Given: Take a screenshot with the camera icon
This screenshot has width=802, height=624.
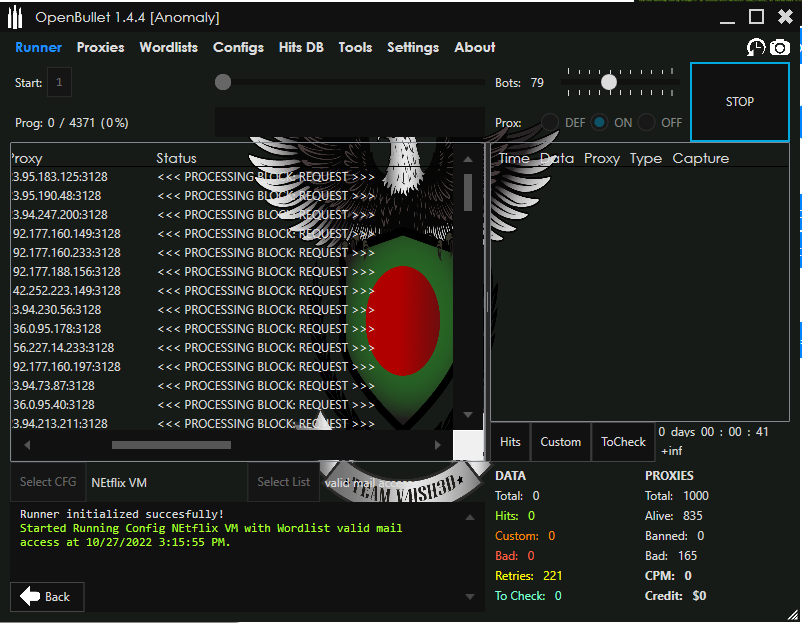Looking at the screenshot, I should pyautogui.click(x=779, y=48).
